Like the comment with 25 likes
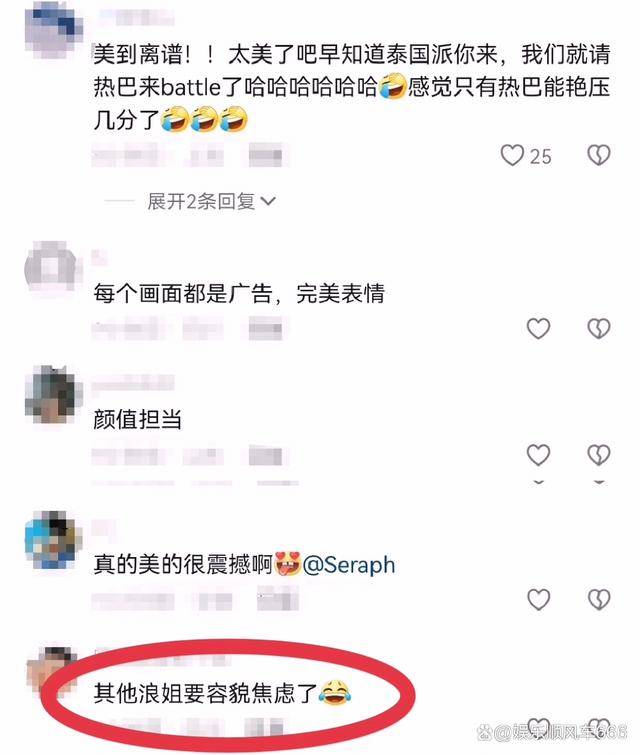This screenshot has width=640, height=755. coord(512,156)
